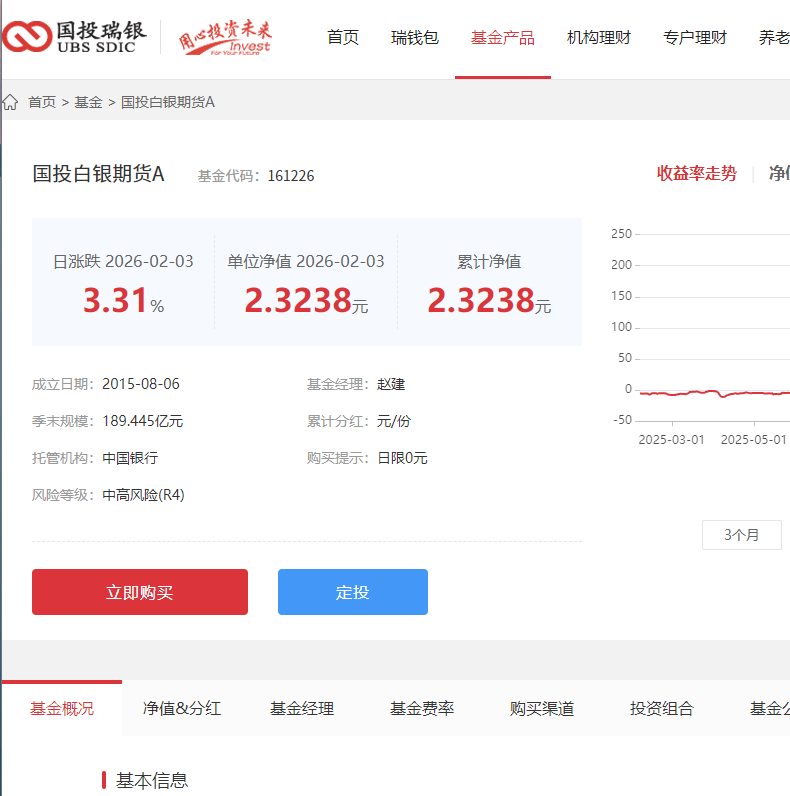790x796 pixels.
Task: Switch to the 收益率走势 chart tab
Action: click(x=696, y=173)
